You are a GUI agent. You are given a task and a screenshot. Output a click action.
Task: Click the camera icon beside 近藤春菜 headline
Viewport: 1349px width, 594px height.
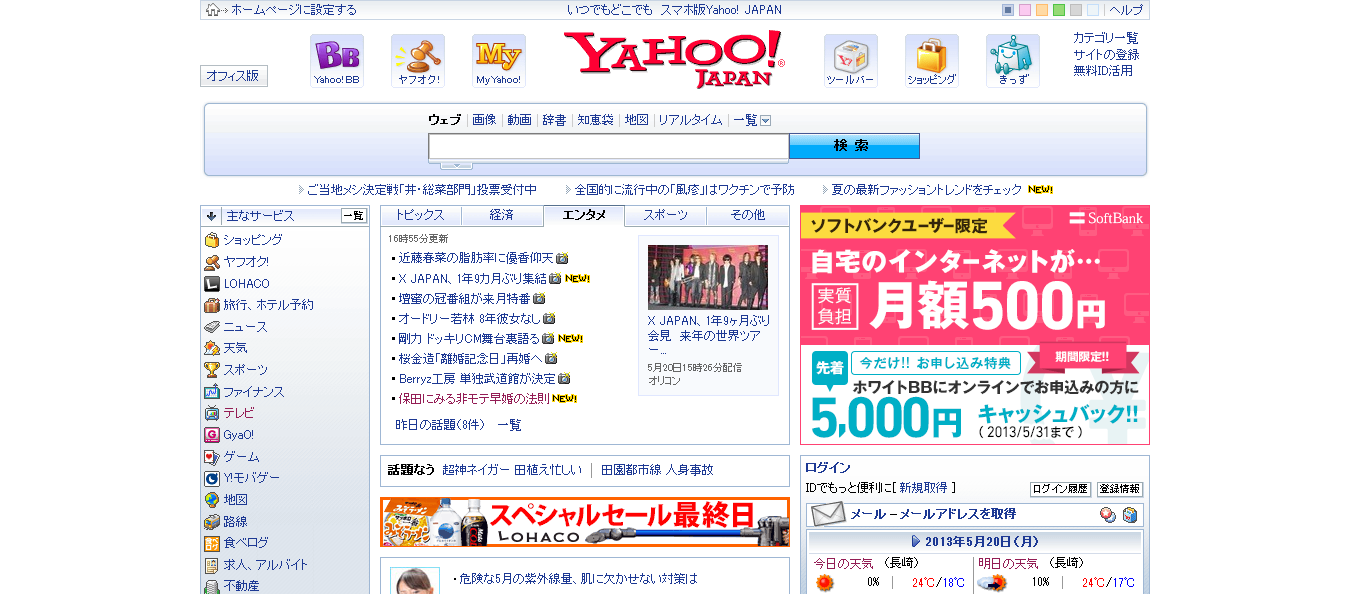point(562,258)
